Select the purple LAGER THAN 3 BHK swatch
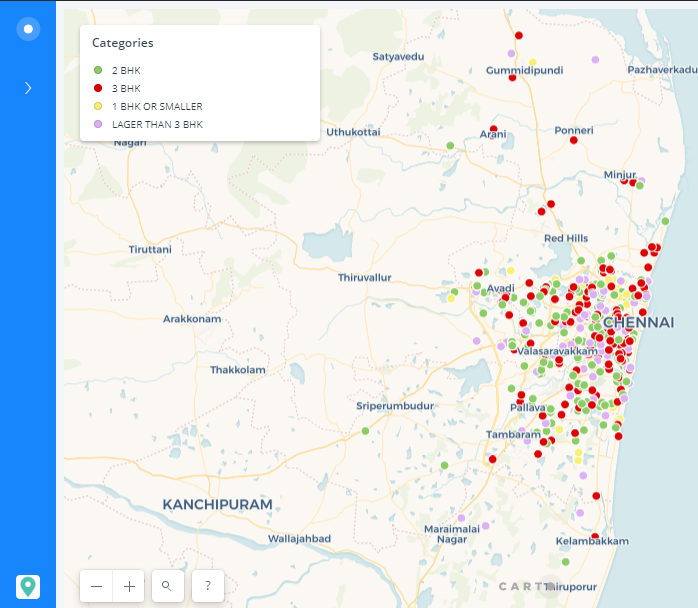Screen dimensions: 698x608 tap(98, 124)
